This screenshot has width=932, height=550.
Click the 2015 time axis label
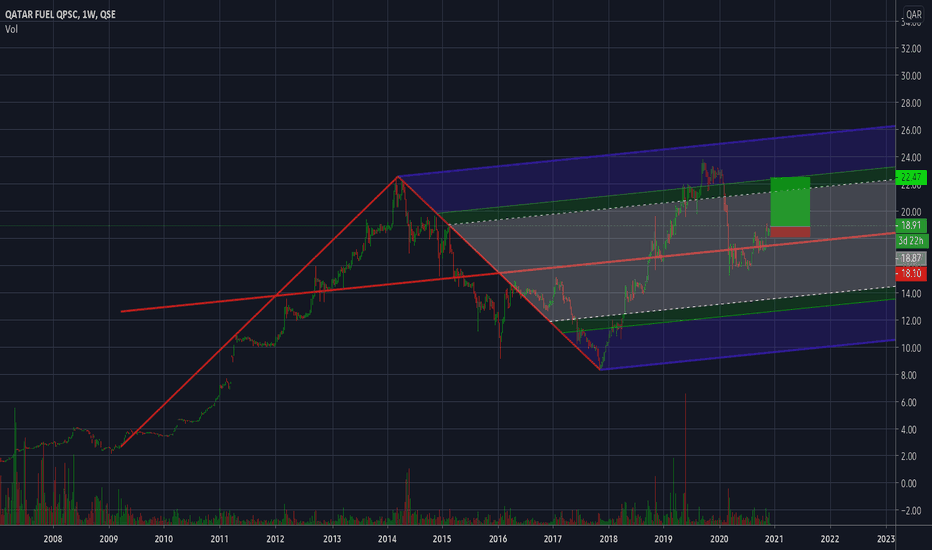(442, 539)
